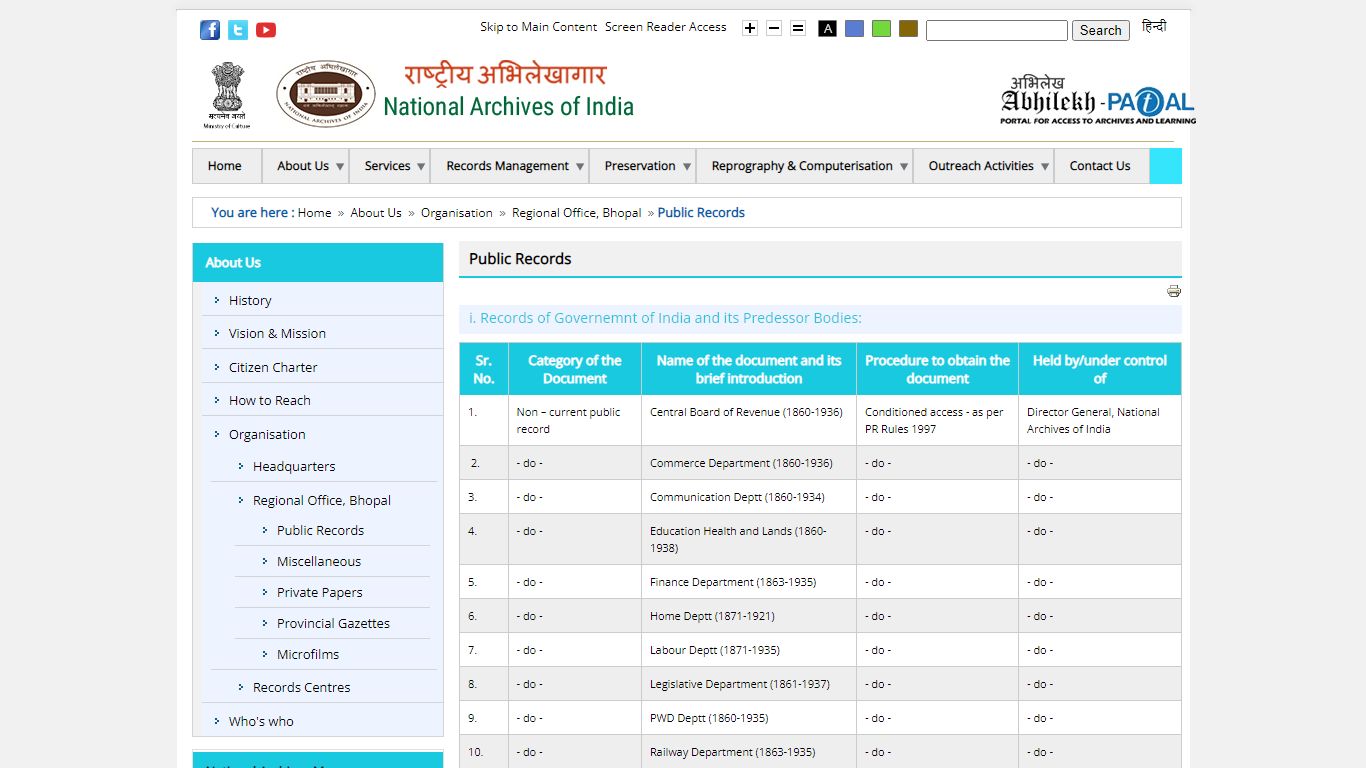1366x768 pixels.
Task: Click the Search button
Action: (x=1101, y=30)
